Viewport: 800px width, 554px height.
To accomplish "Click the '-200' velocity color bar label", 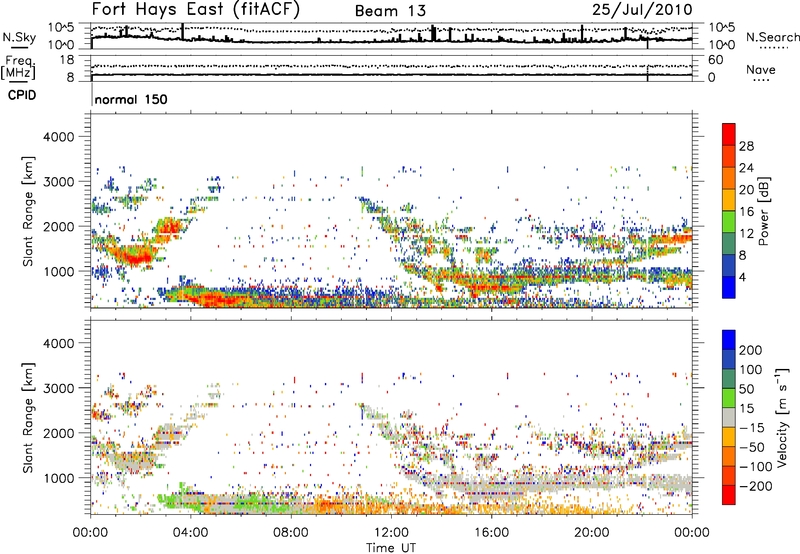I will [756, 486].
